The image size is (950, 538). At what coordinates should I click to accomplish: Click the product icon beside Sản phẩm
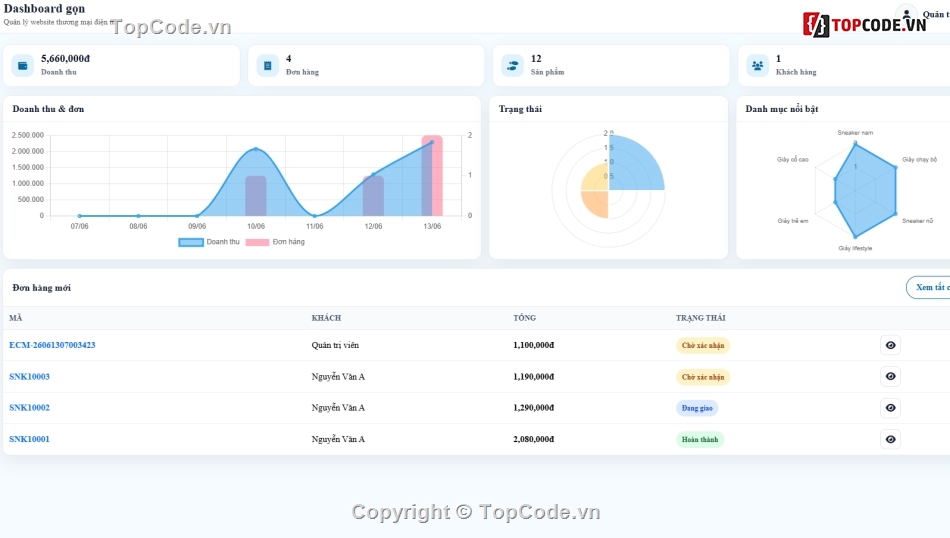513,65
